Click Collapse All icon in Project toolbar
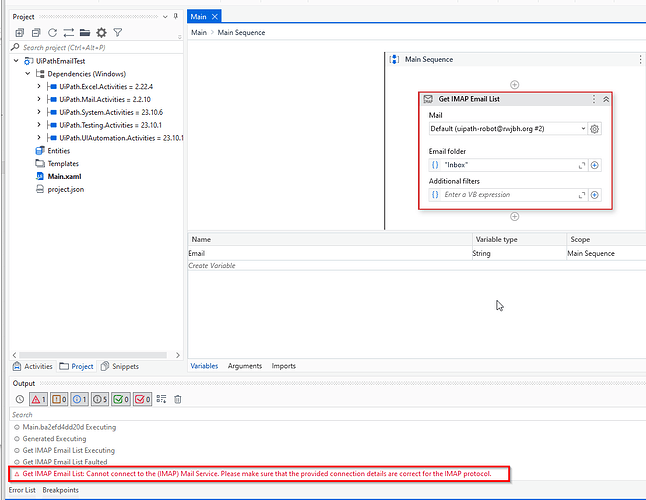 click(36, 33)
